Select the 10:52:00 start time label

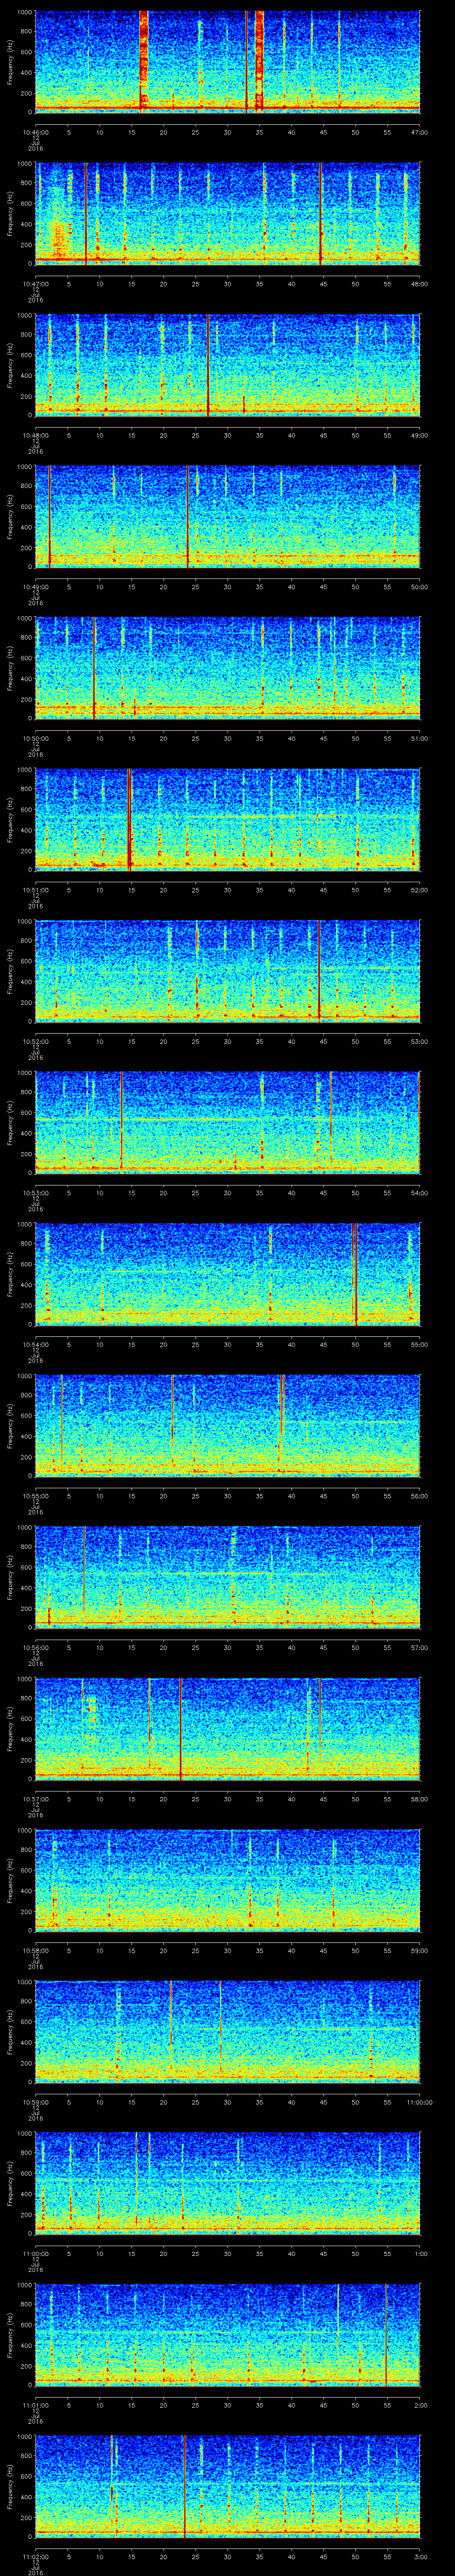point(35,1041)
